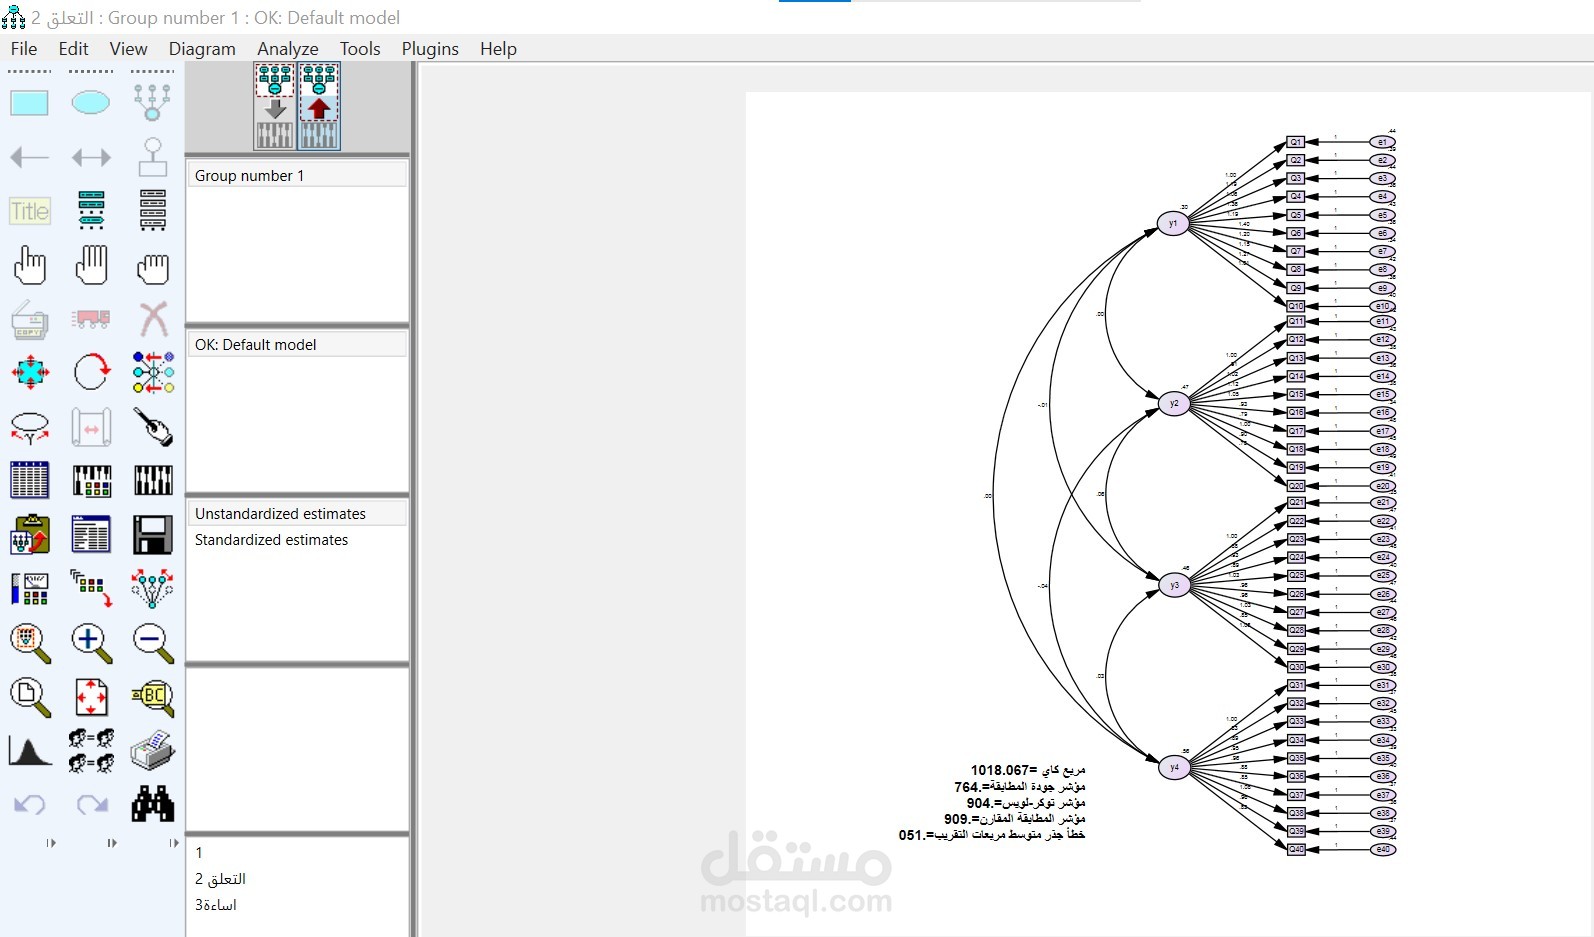Screen dimensions: 1594x937
Task: Open list variables in dataset
Action: tap(152, 211)
